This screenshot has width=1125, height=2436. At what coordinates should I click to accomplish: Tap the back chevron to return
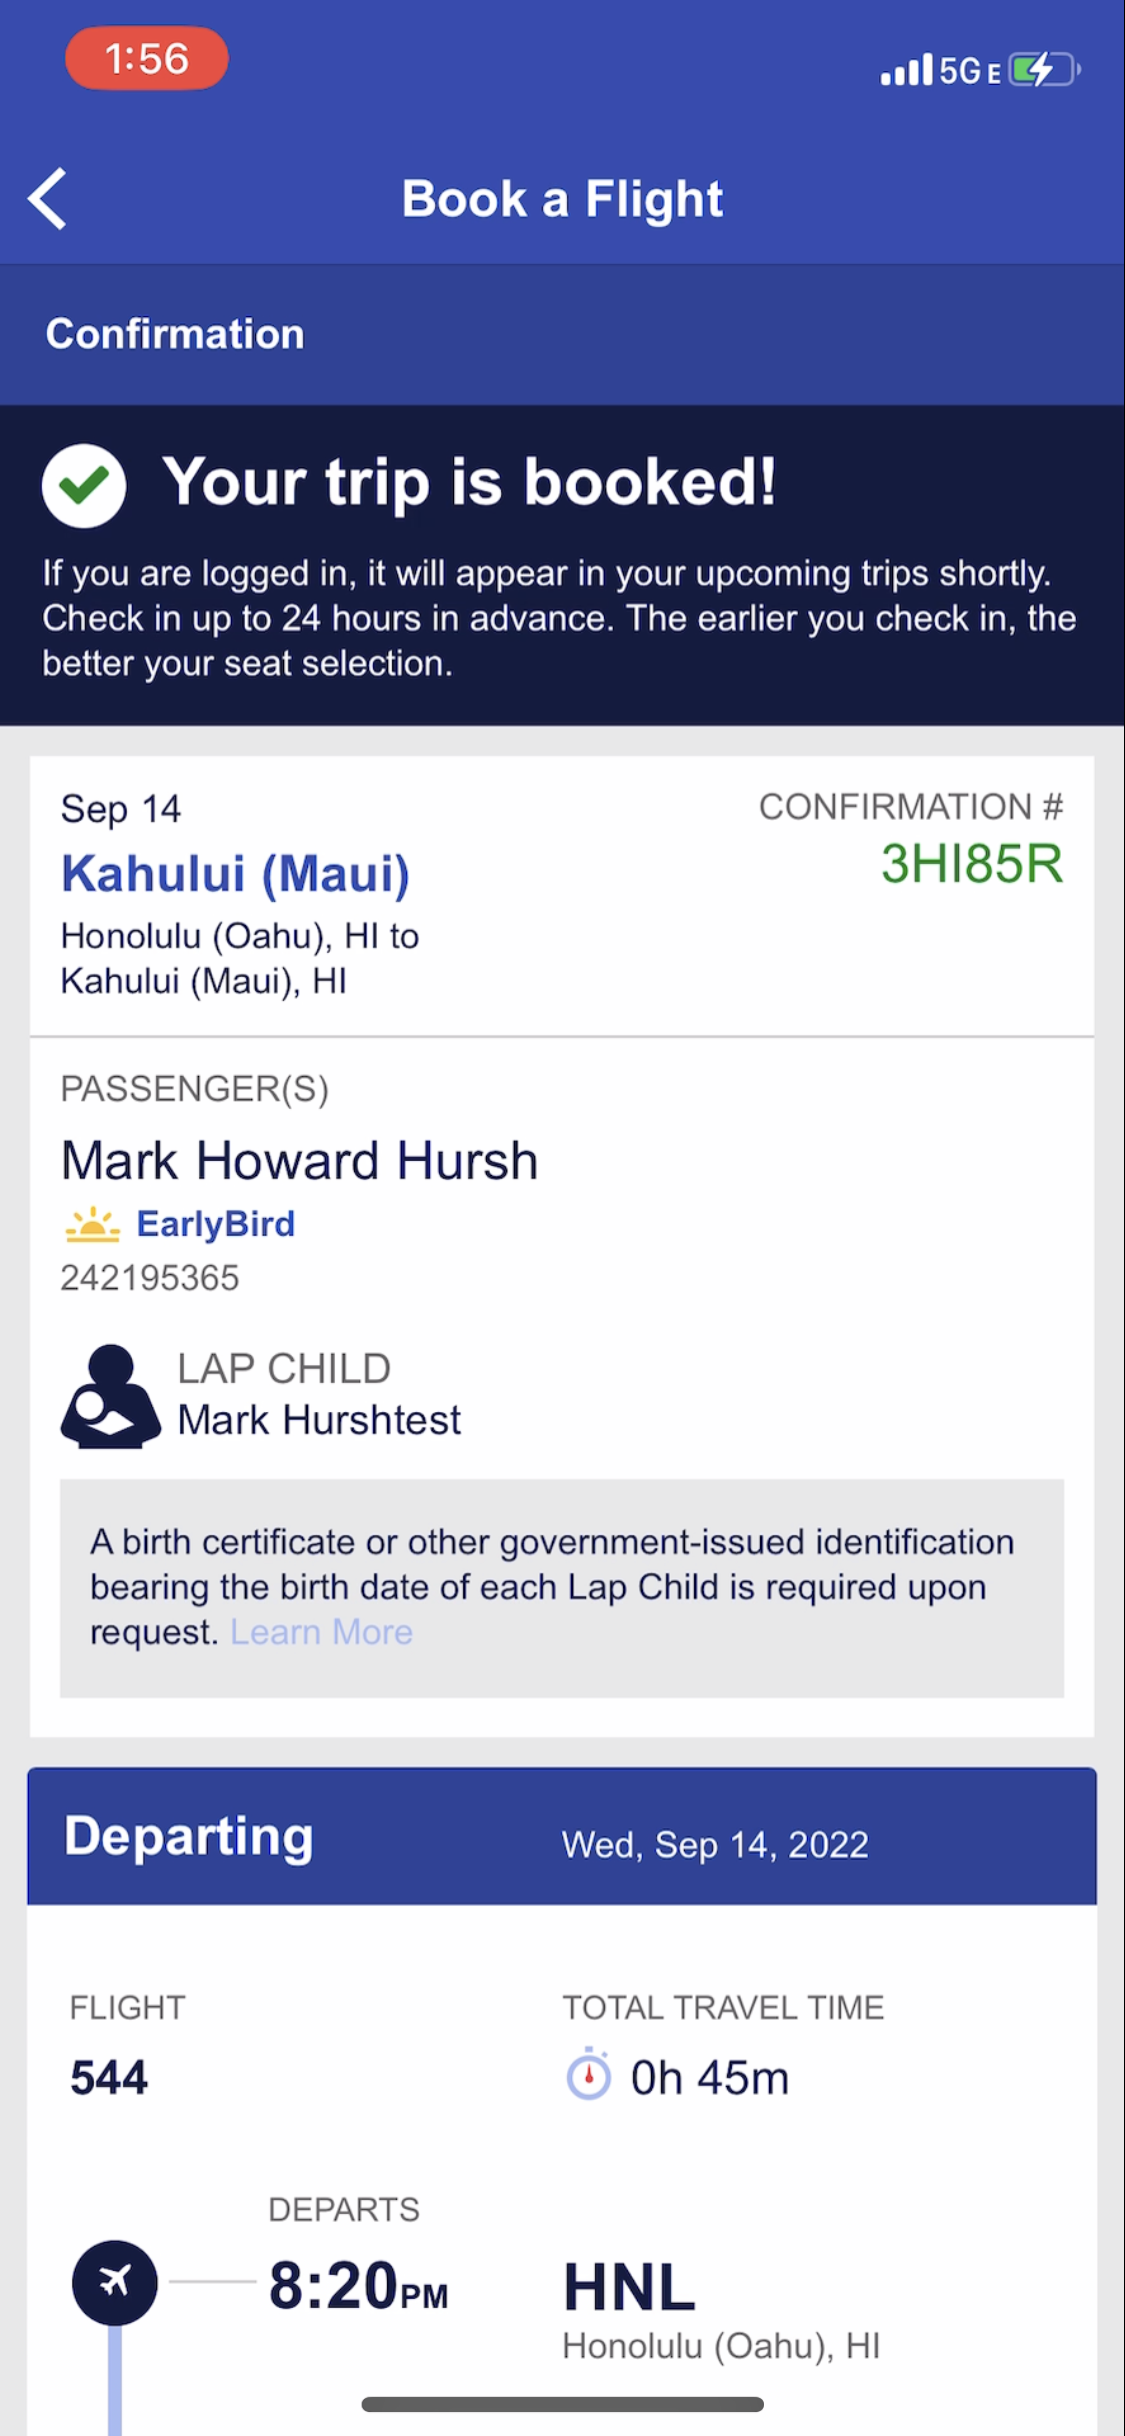(x=48, y=198)
